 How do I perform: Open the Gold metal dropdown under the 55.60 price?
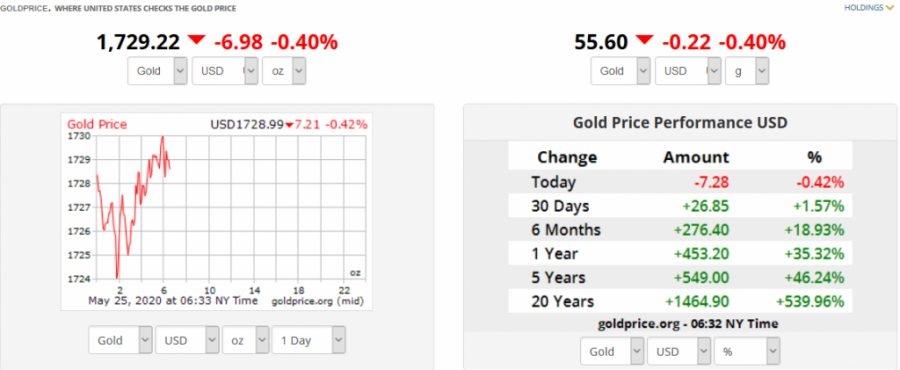tap(620, 71)
